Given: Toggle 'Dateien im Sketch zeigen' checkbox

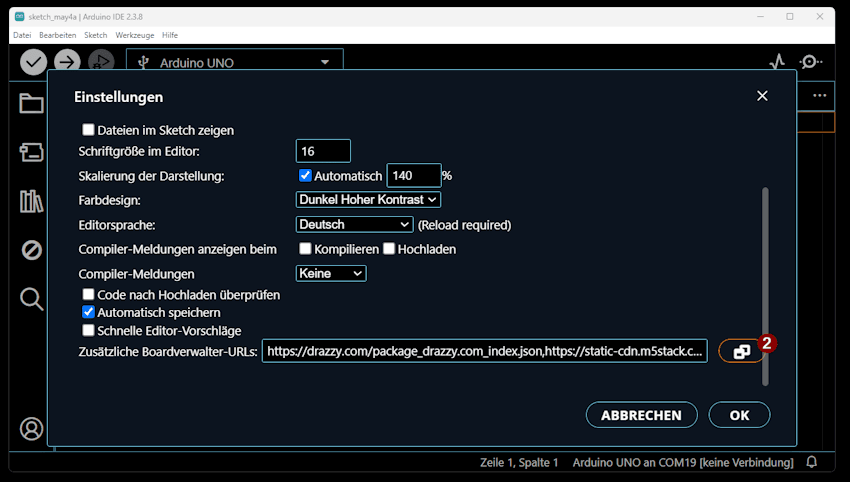Looking at the screenshot, I should [x=88, y=130].
